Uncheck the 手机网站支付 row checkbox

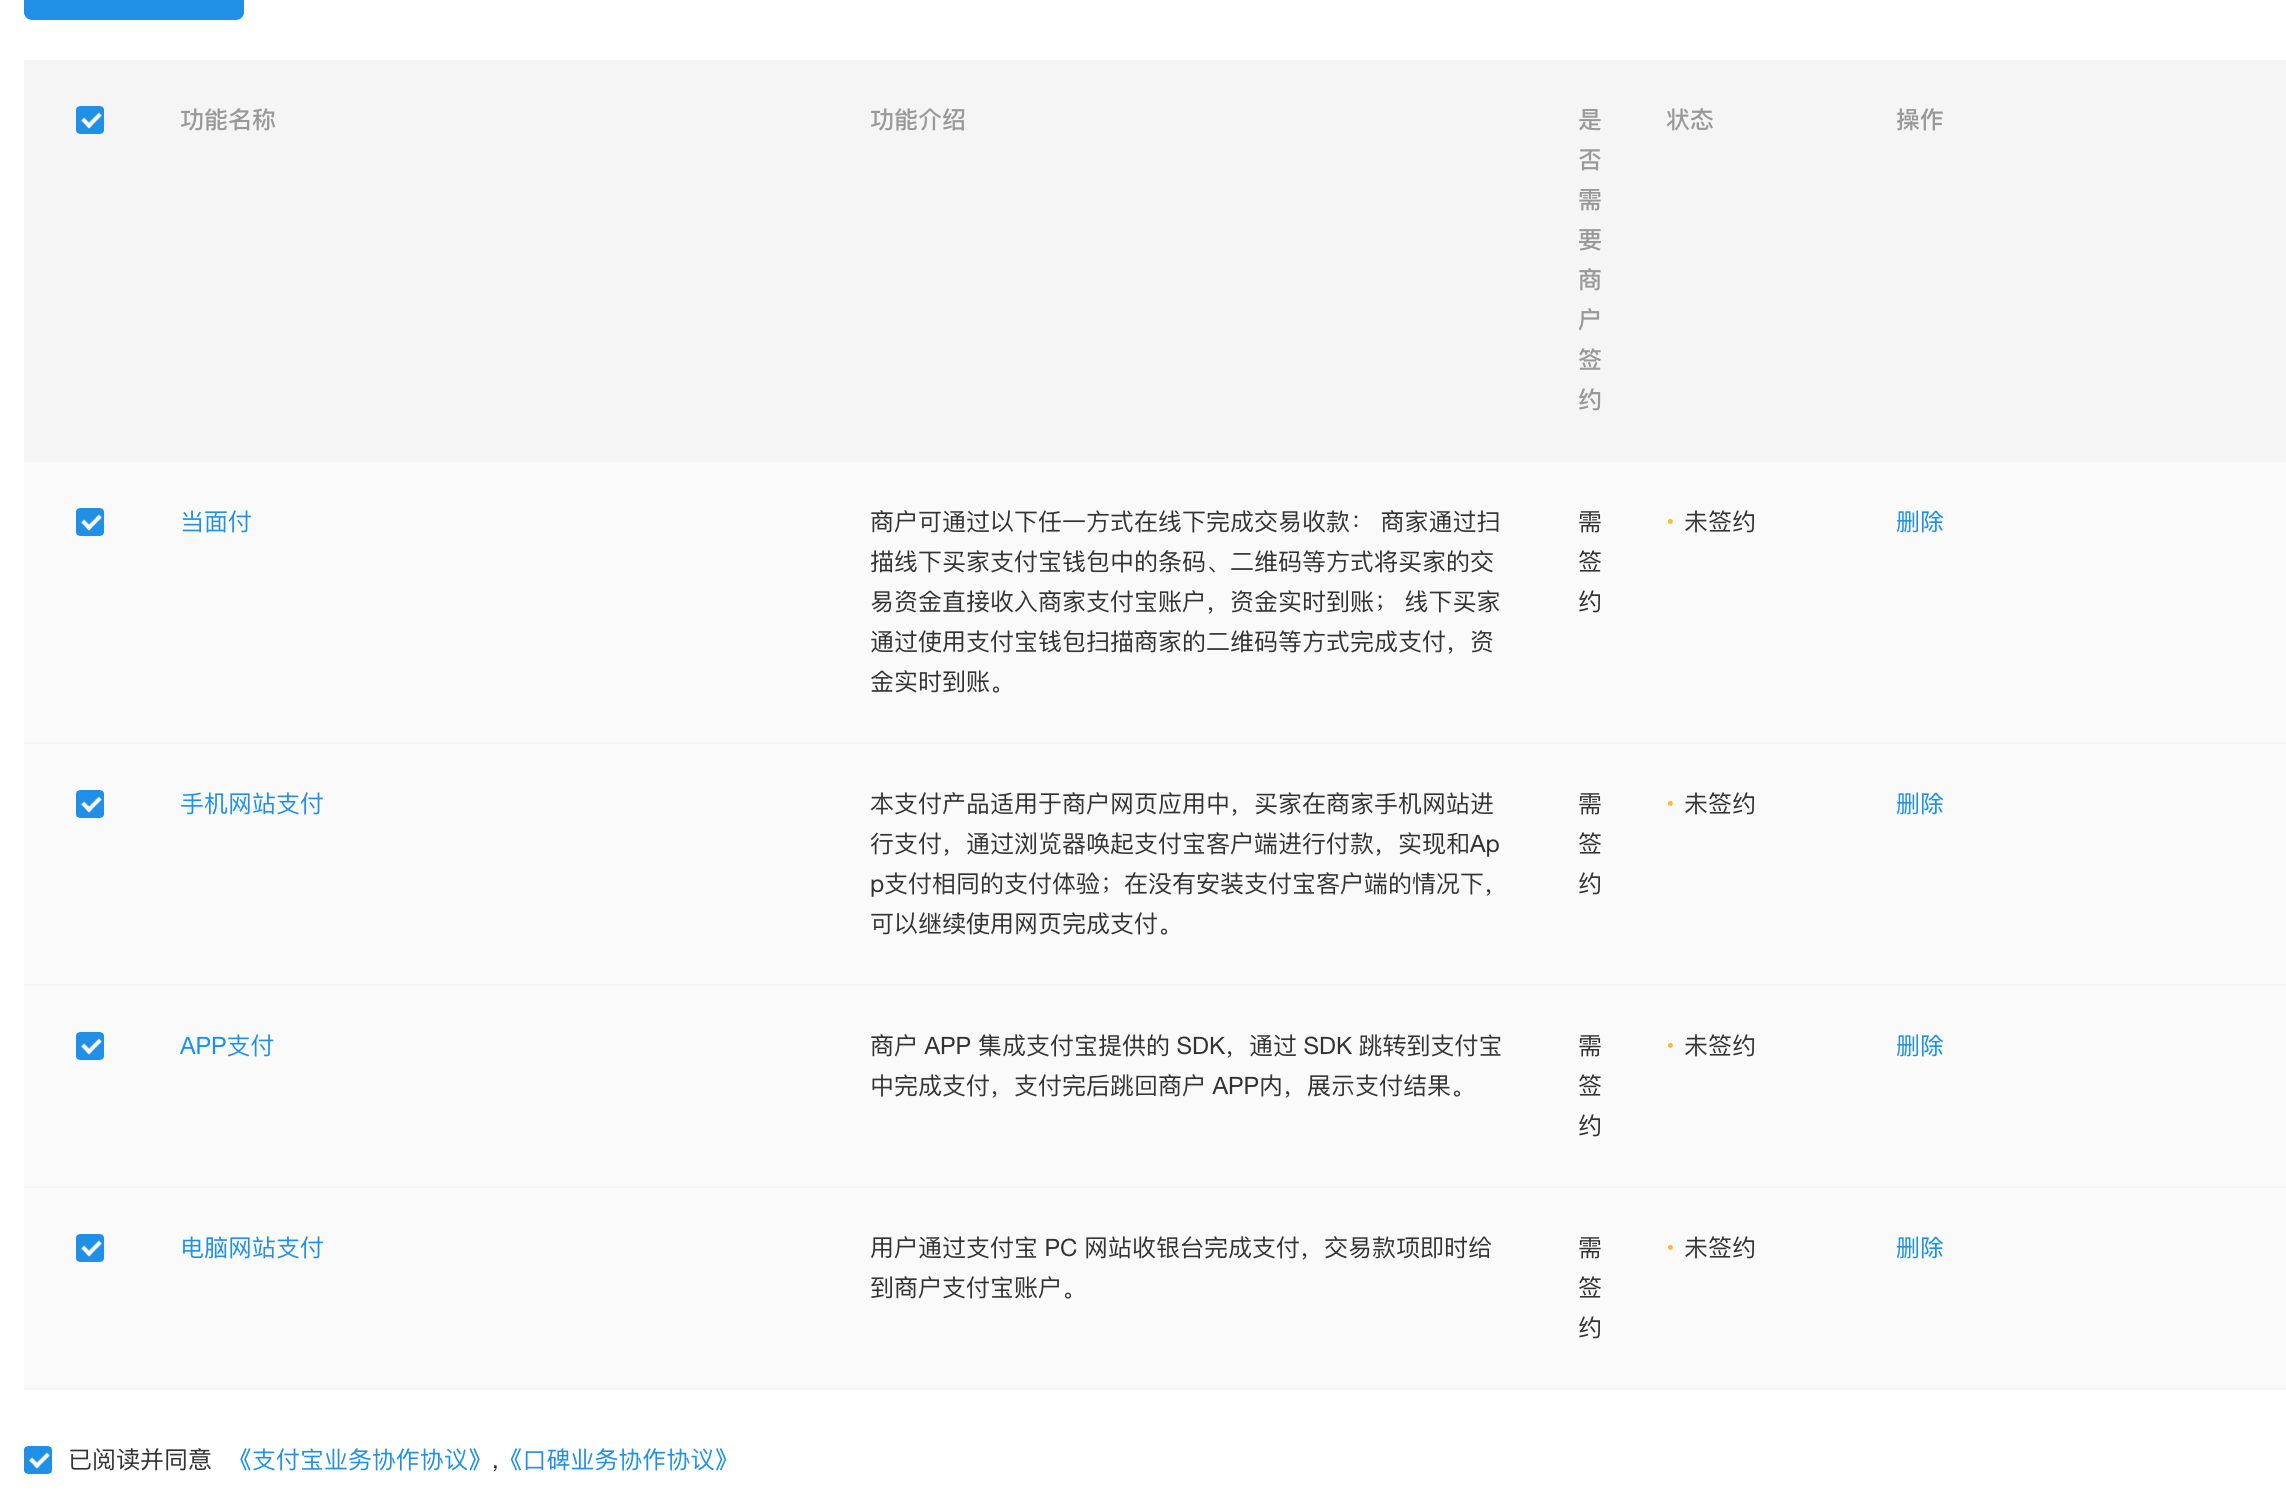89,803
